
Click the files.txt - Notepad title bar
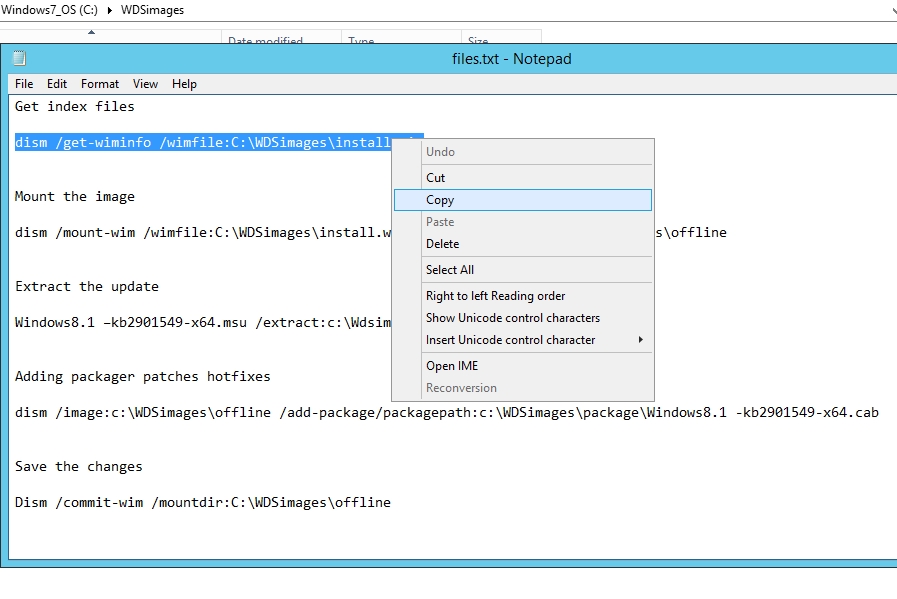pyautogui.click(x=511, y=59)
